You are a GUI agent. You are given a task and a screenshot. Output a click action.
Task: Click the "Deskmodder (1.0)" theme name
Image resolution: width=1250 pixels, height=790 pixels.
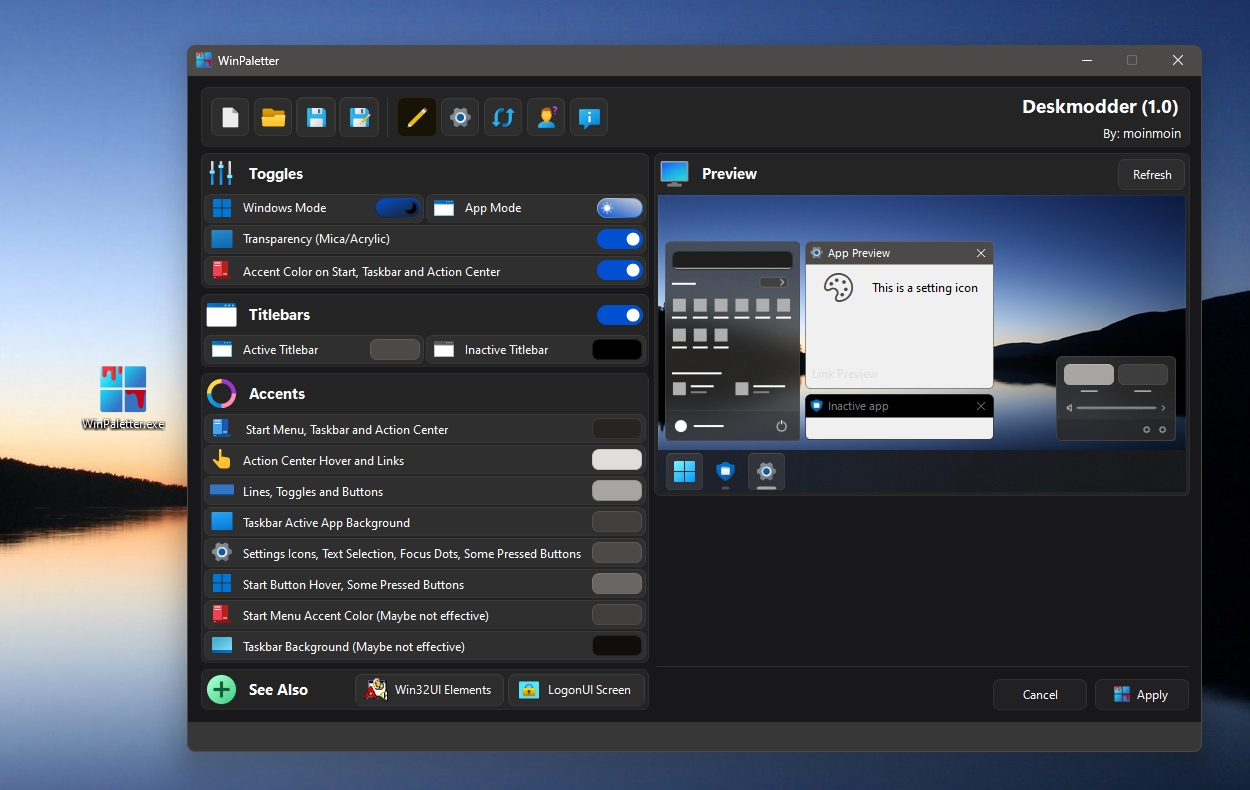coord(1100,107)
